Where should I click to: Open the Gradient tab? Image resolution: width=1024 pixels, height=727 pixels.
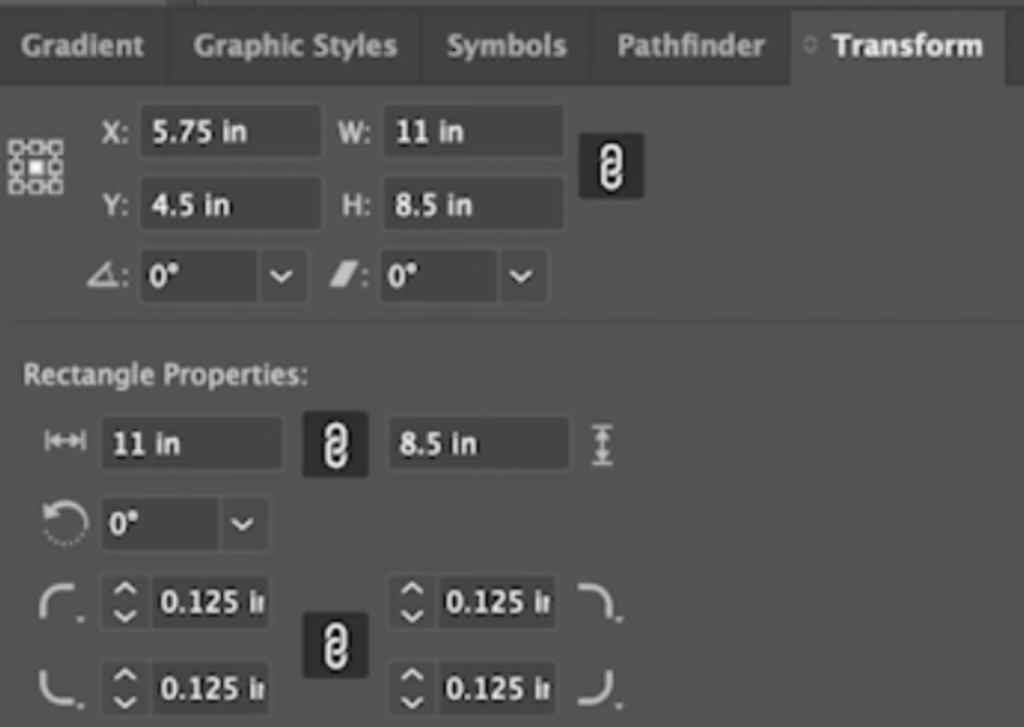82,46
